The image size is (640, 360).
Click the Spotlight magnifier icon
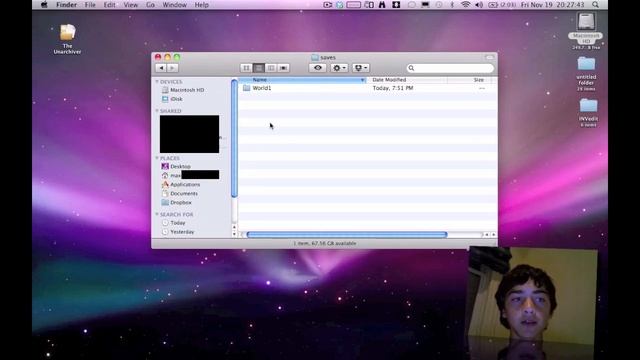pos(596,5)
